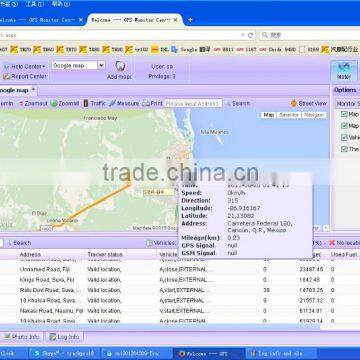Toggle the Traffic layer tool
Image resolution: width=360 pixels, height=360 pixels.
[x=94, y=104]
